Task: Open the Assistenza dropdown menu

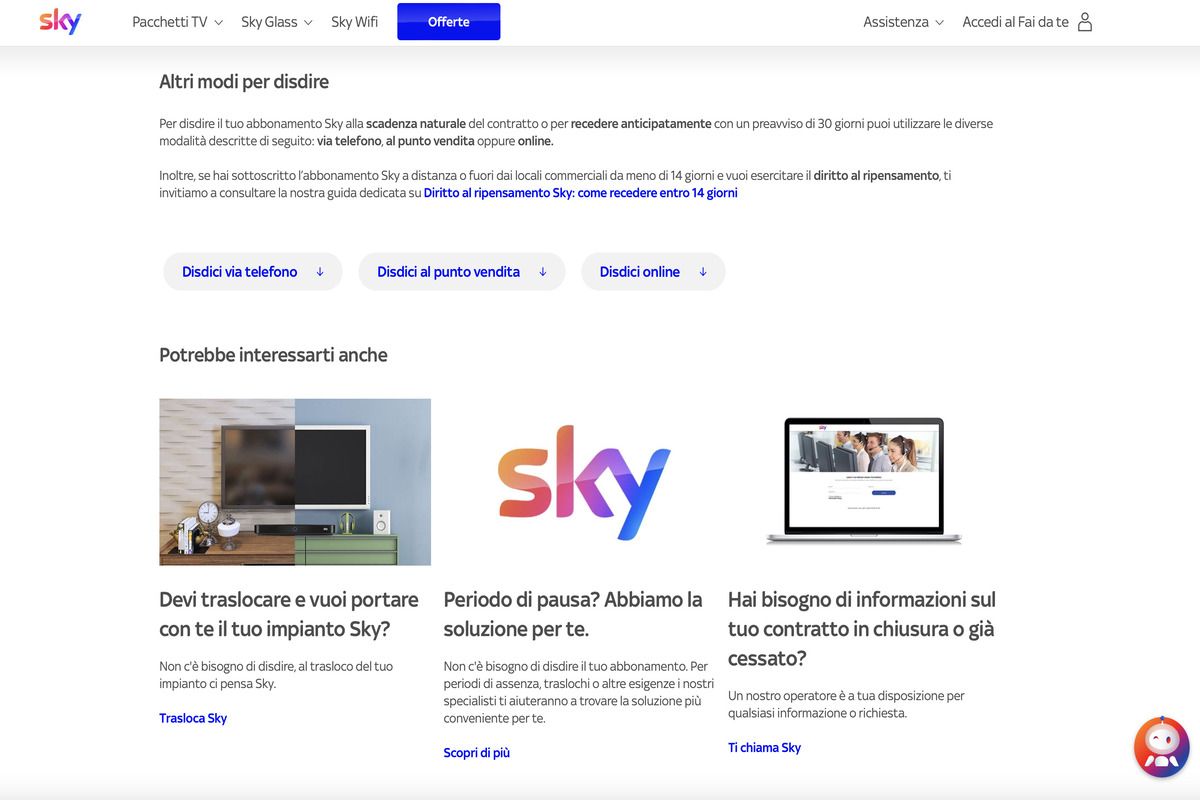Action: (903, 22)
